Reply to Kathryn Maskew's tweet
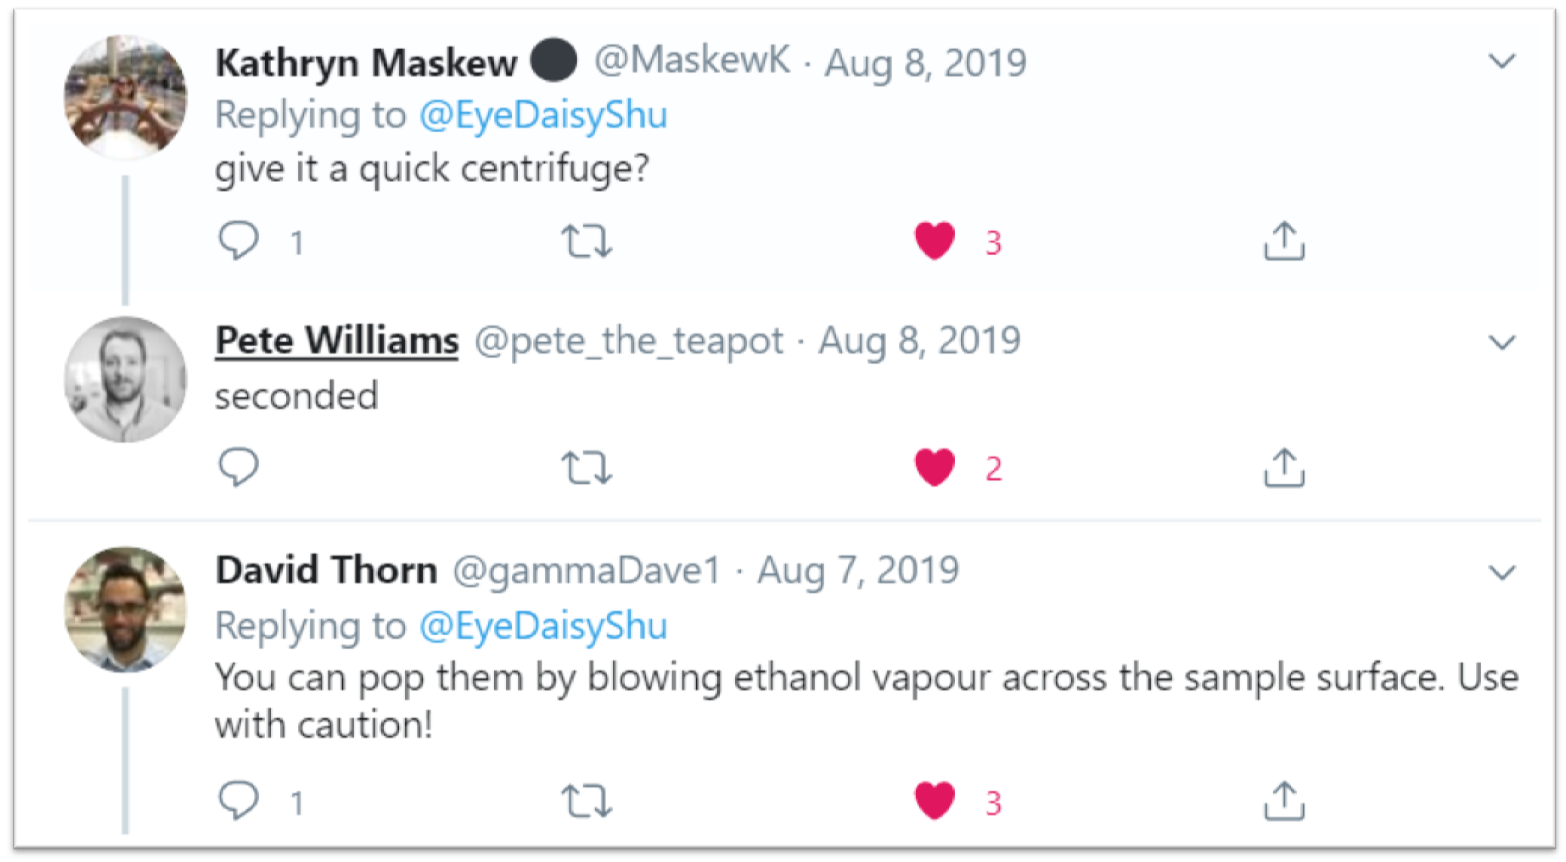 pyautogui.click(x=238, y=241)
